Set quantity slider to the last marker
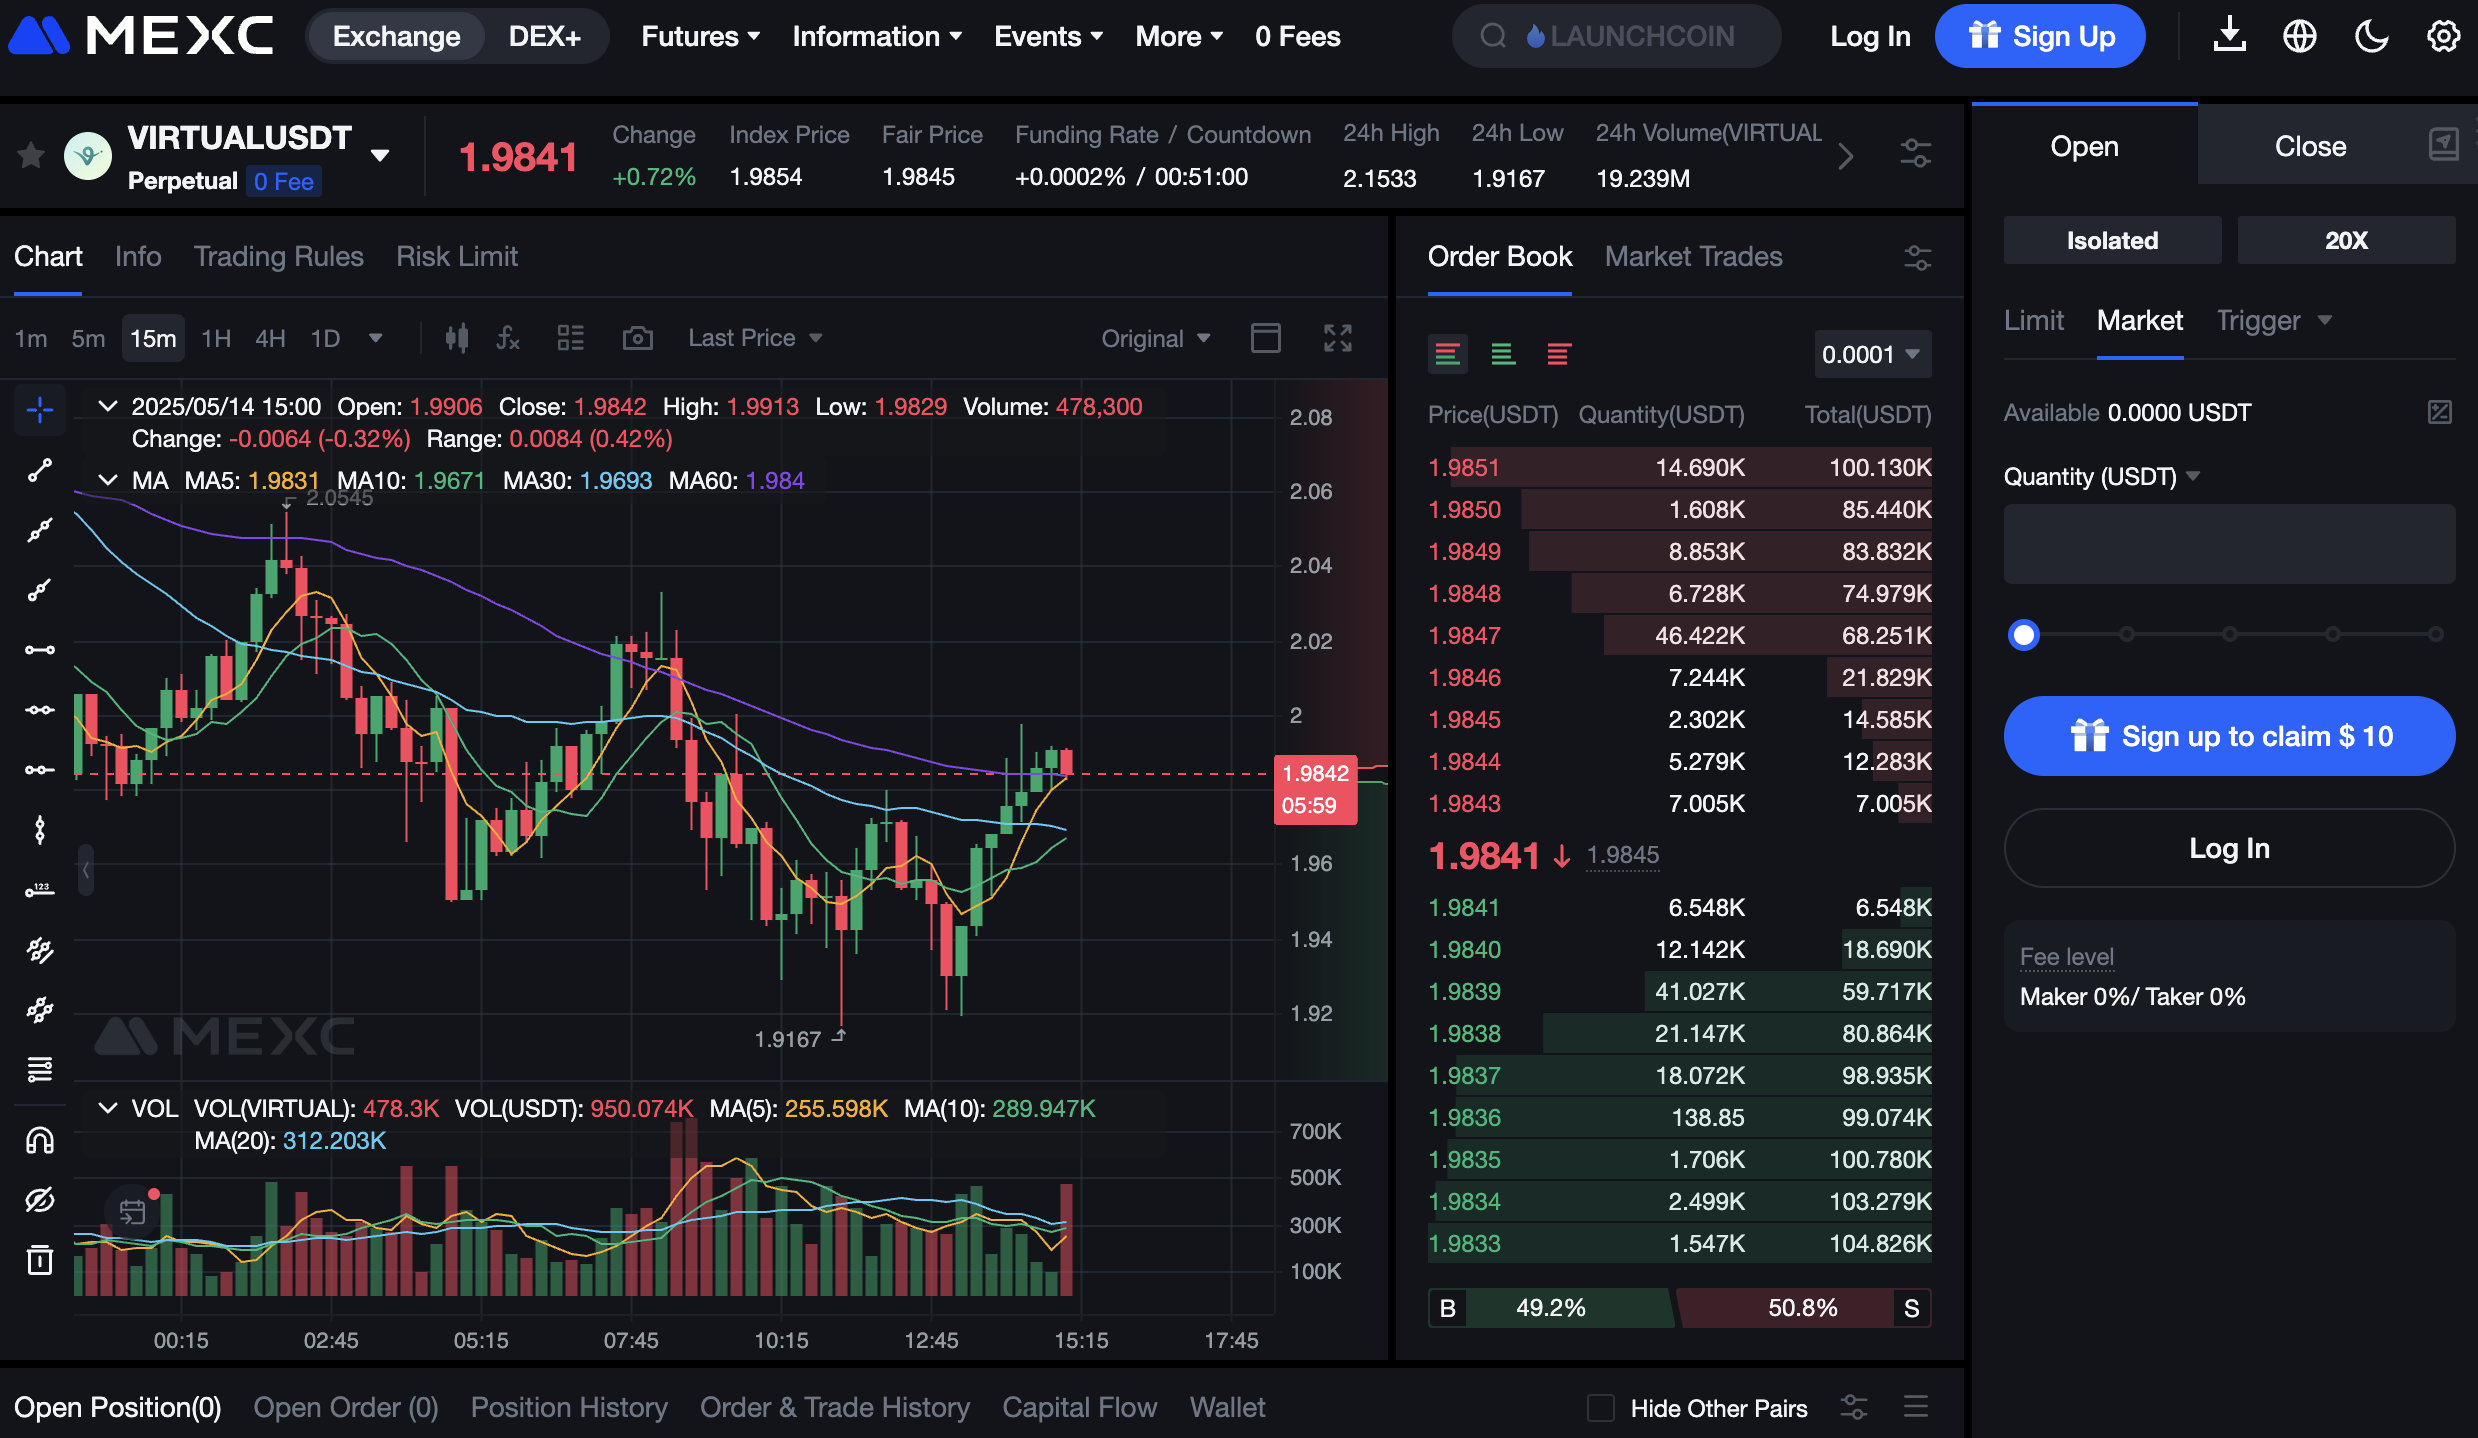Screen dimensions: 2478x1438 click(2435, 634)
